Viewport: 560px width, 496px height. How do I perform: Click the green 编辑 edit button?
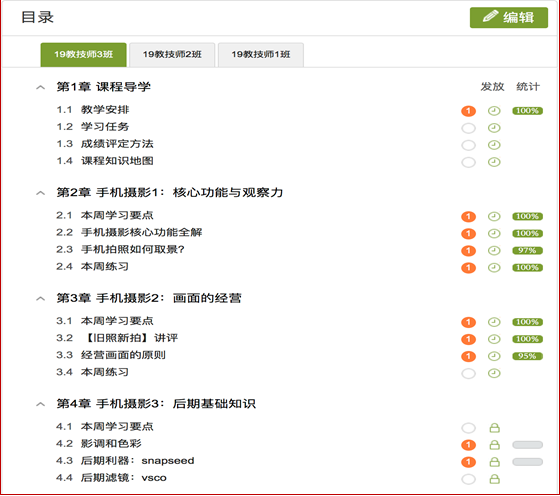[509, 17]
